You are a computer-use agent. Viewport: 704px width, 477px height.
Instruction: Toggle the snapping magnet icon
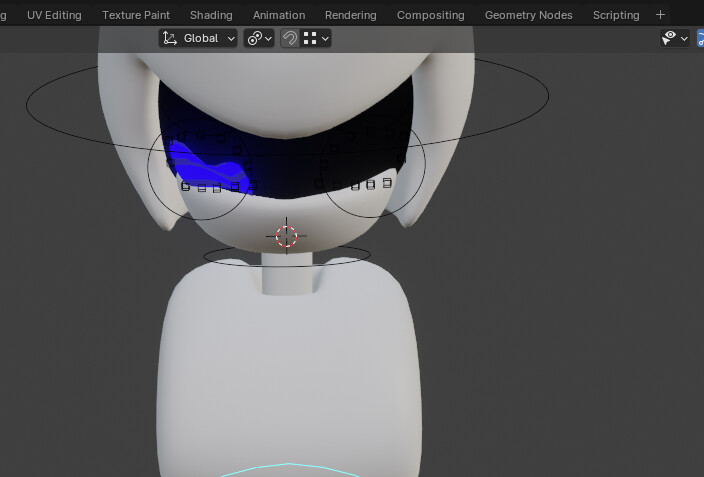tap(290, 38)
